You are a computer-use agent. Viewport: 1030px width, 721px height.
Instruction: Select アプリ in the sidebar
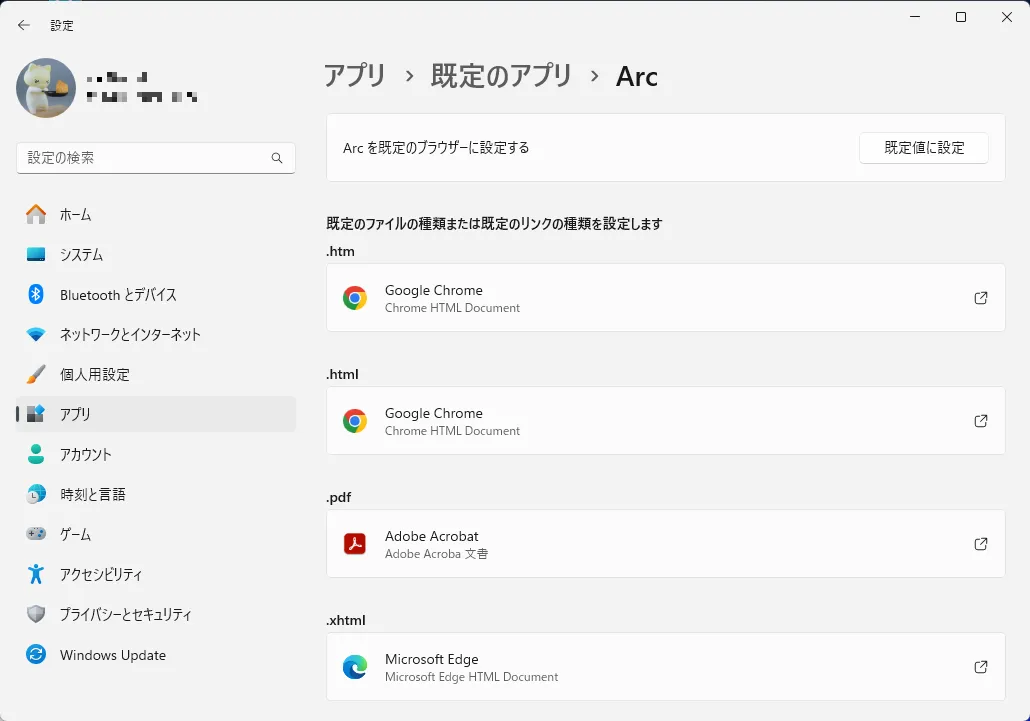pos(156,414)
